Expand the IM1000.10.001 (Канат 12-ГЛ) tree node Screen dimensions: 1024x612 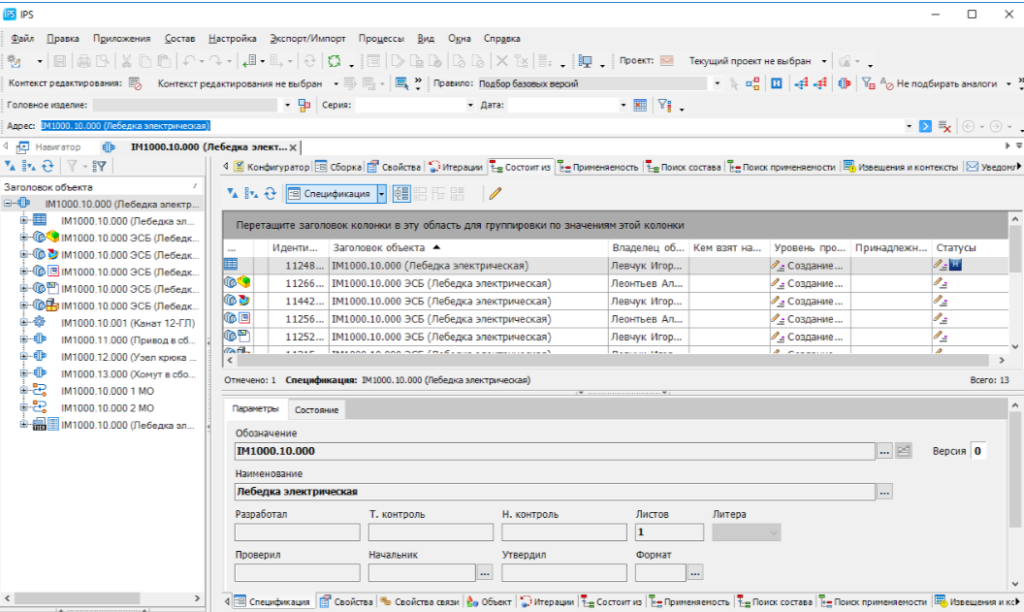coord(25,323)
